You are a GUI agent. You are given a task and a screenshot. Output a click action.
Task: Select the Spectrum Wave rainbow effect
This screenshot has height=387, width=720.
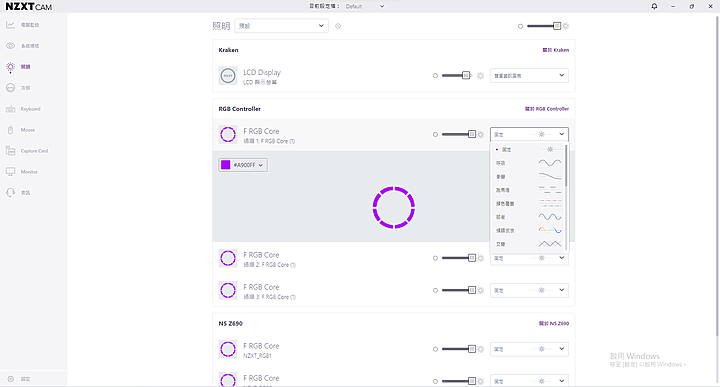pyautogui.click(x=528, y=230)
